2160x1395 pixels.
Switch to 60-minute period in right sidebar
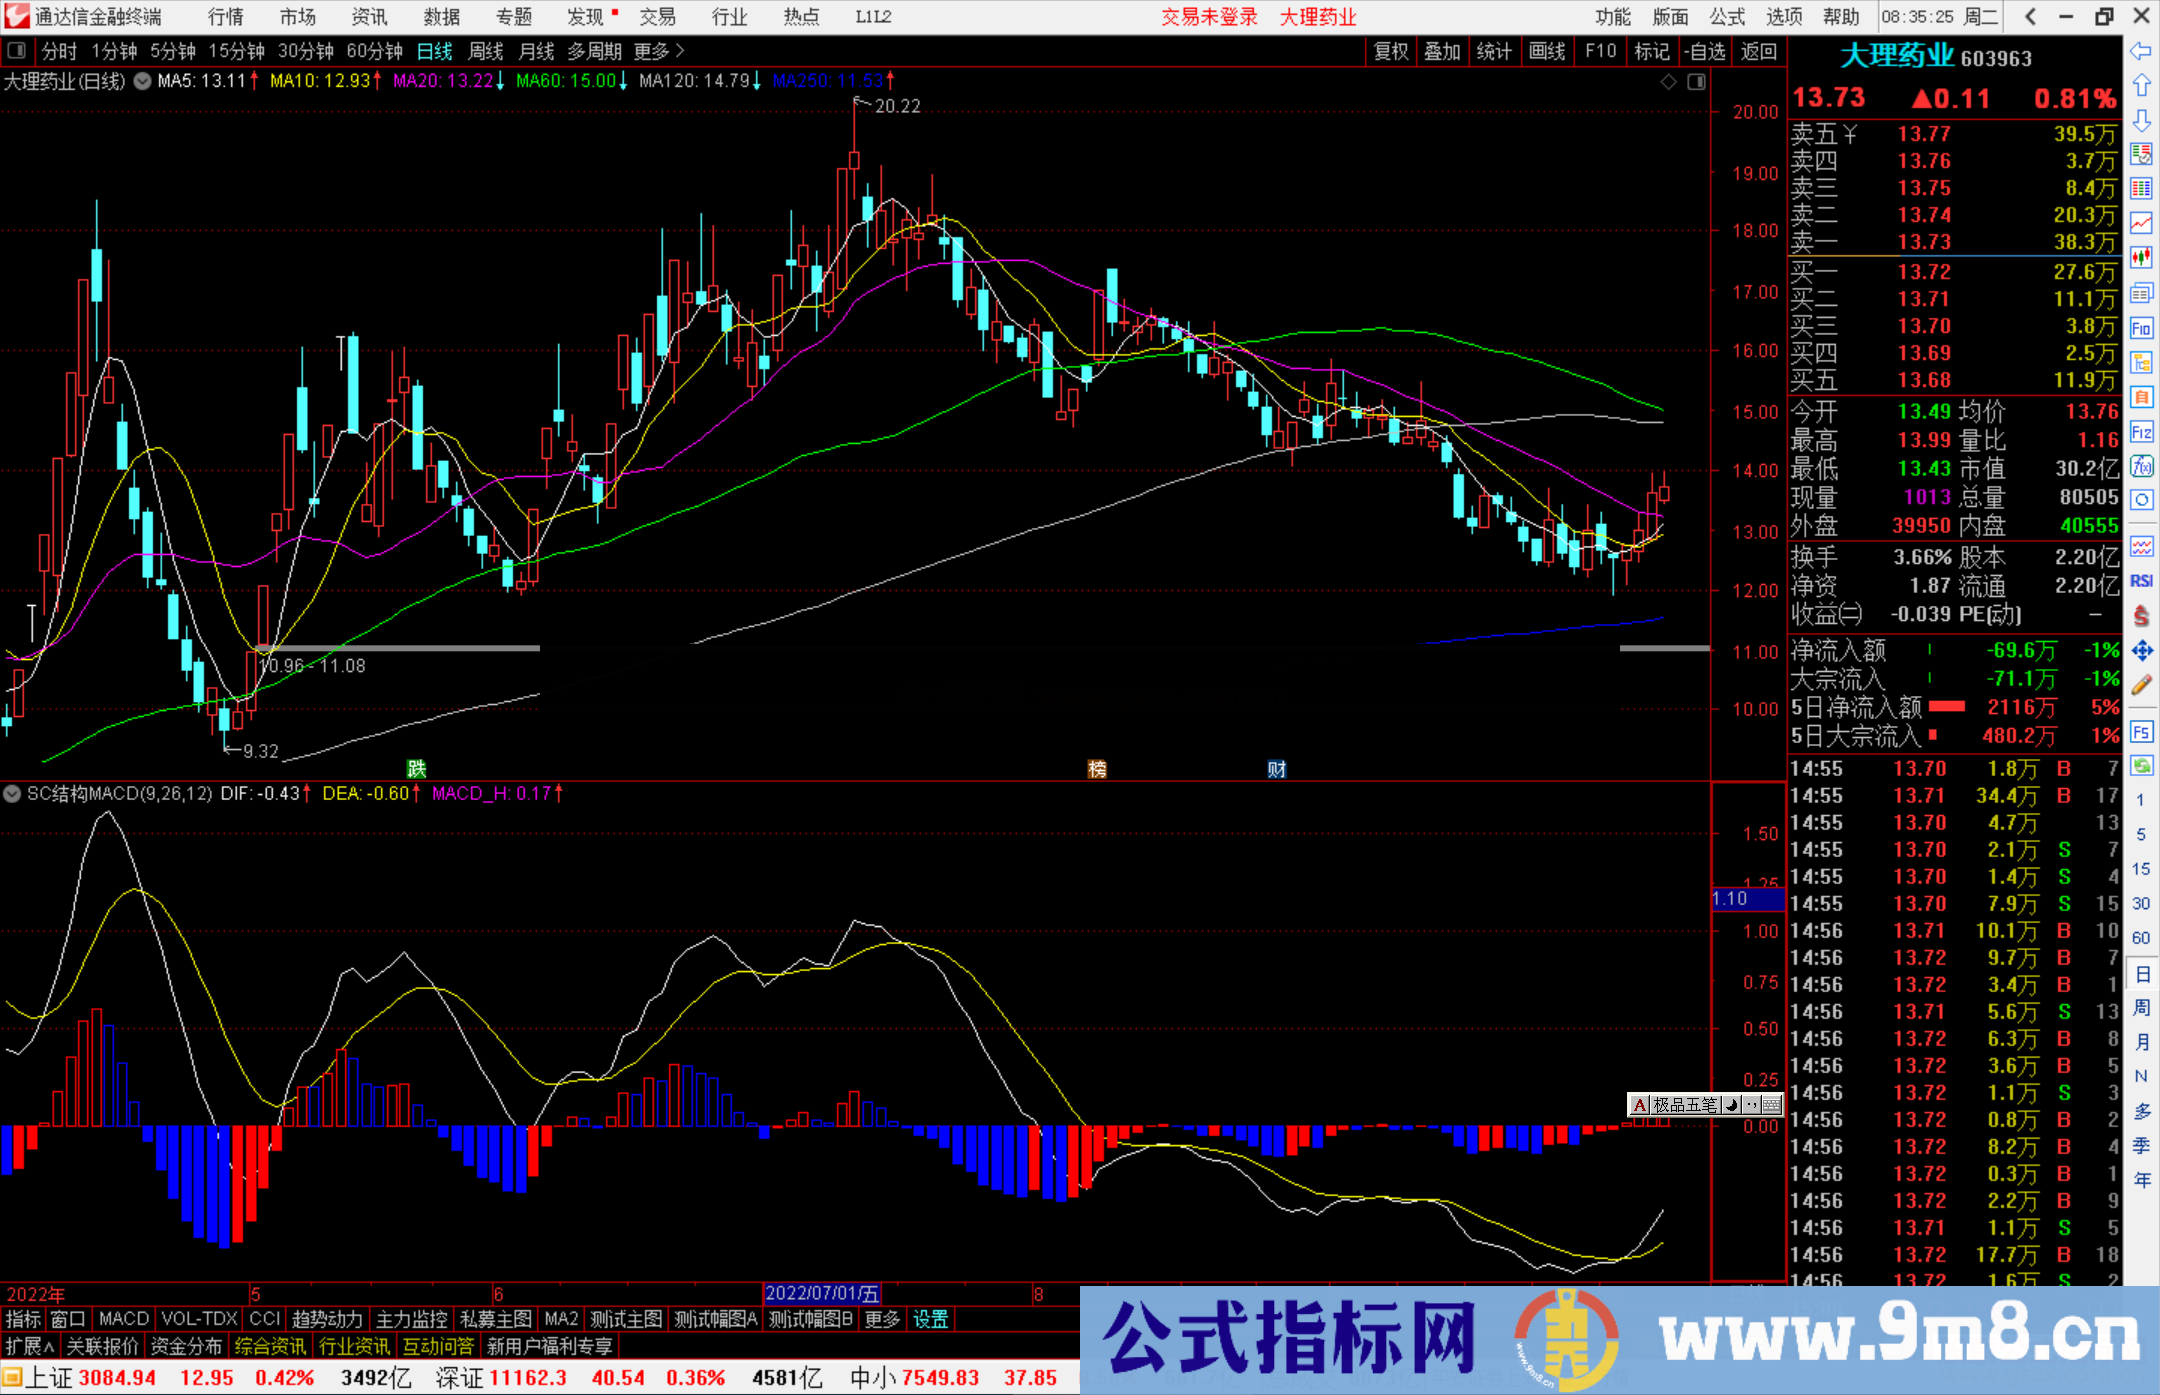click(2141, 938)
